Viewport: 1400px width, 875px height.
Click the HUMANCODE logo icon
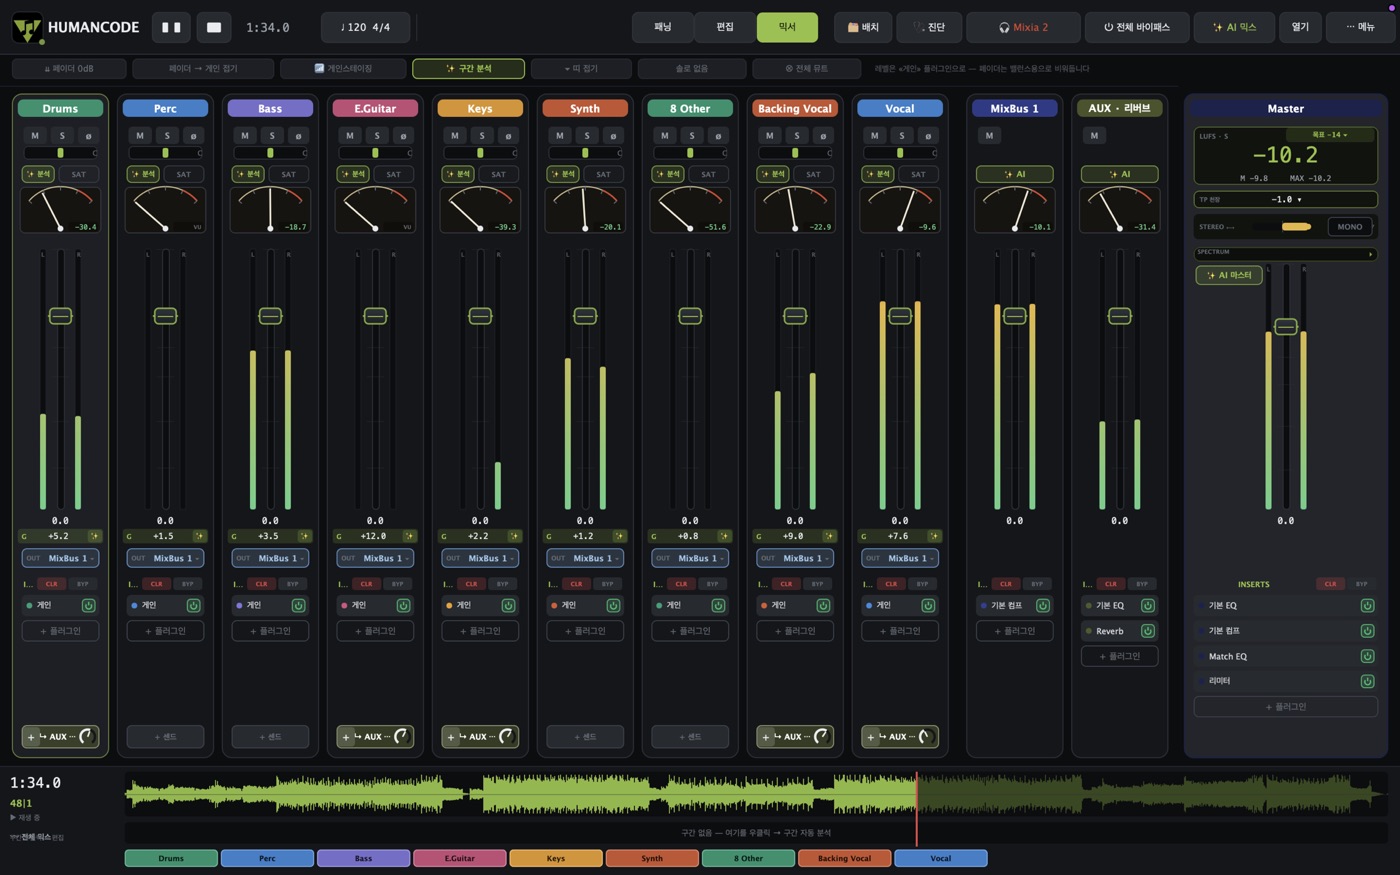[27, 28]
